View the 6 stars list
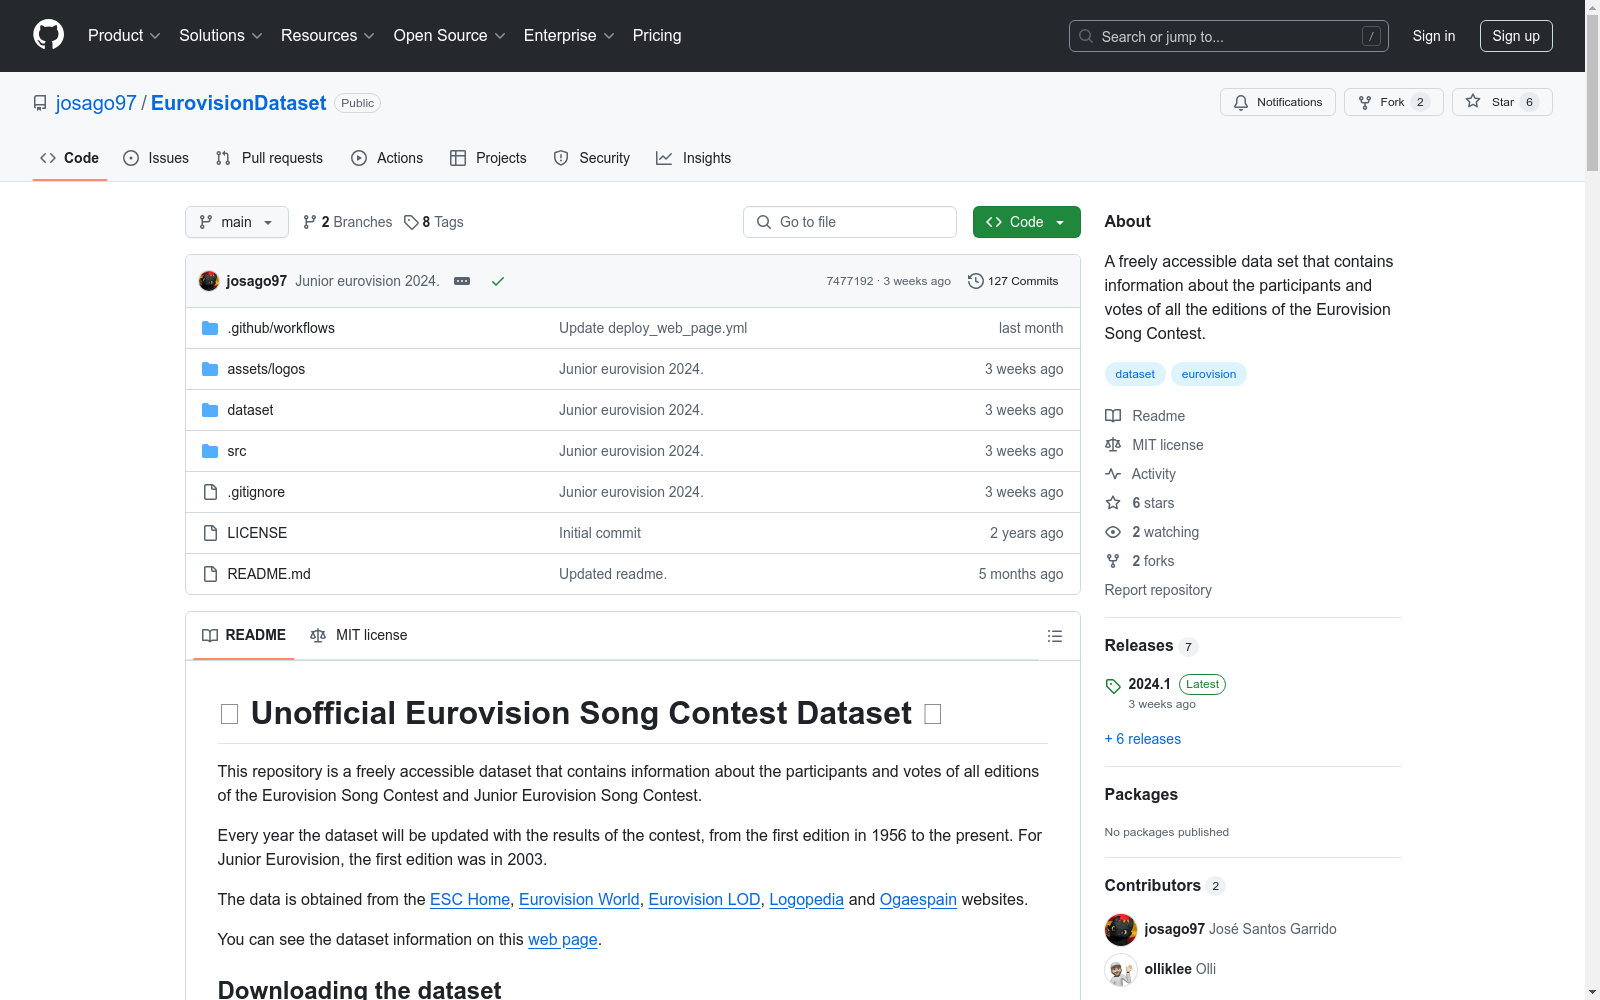1600x1000 pixels. [1139, 503]
